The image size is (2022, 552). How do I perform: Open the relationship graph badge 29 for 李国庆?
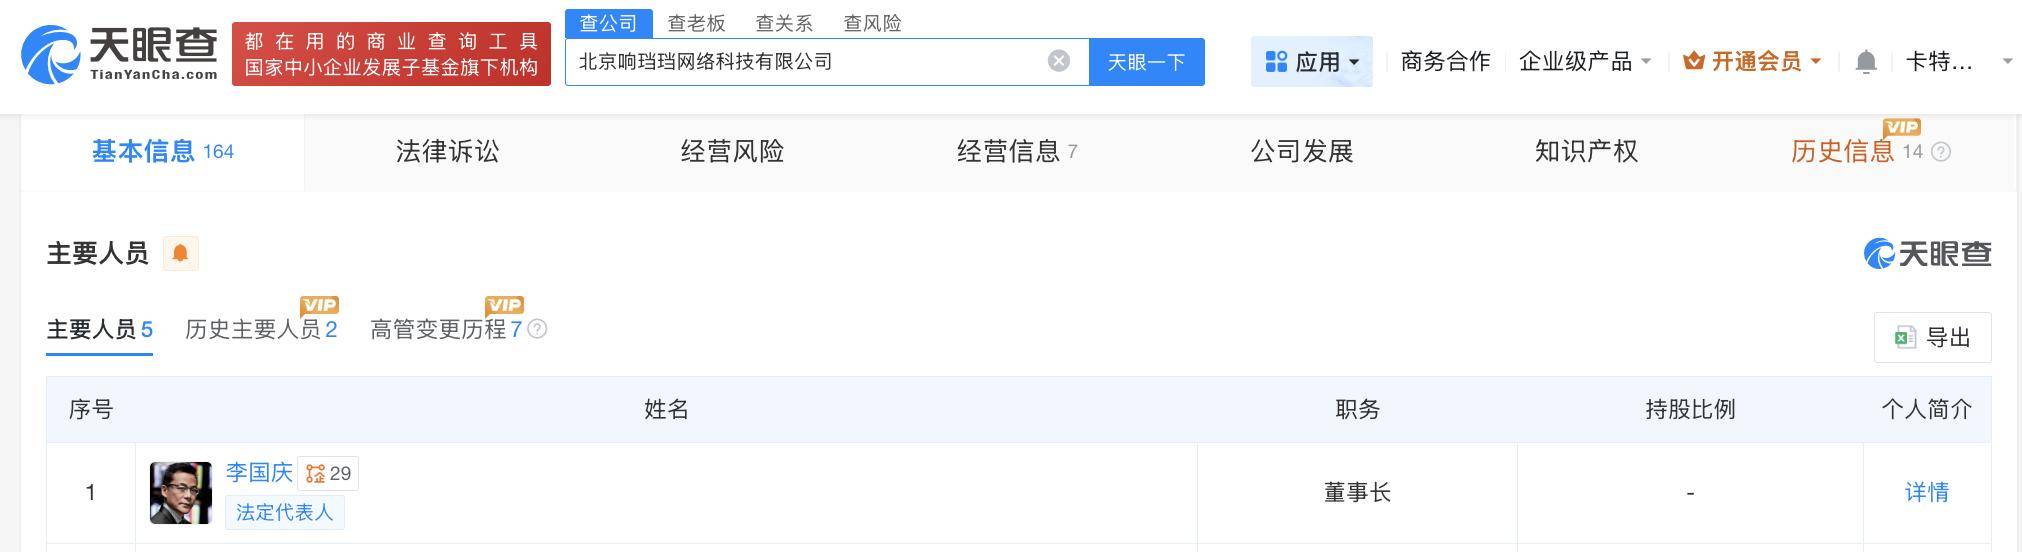pos(328,473)
